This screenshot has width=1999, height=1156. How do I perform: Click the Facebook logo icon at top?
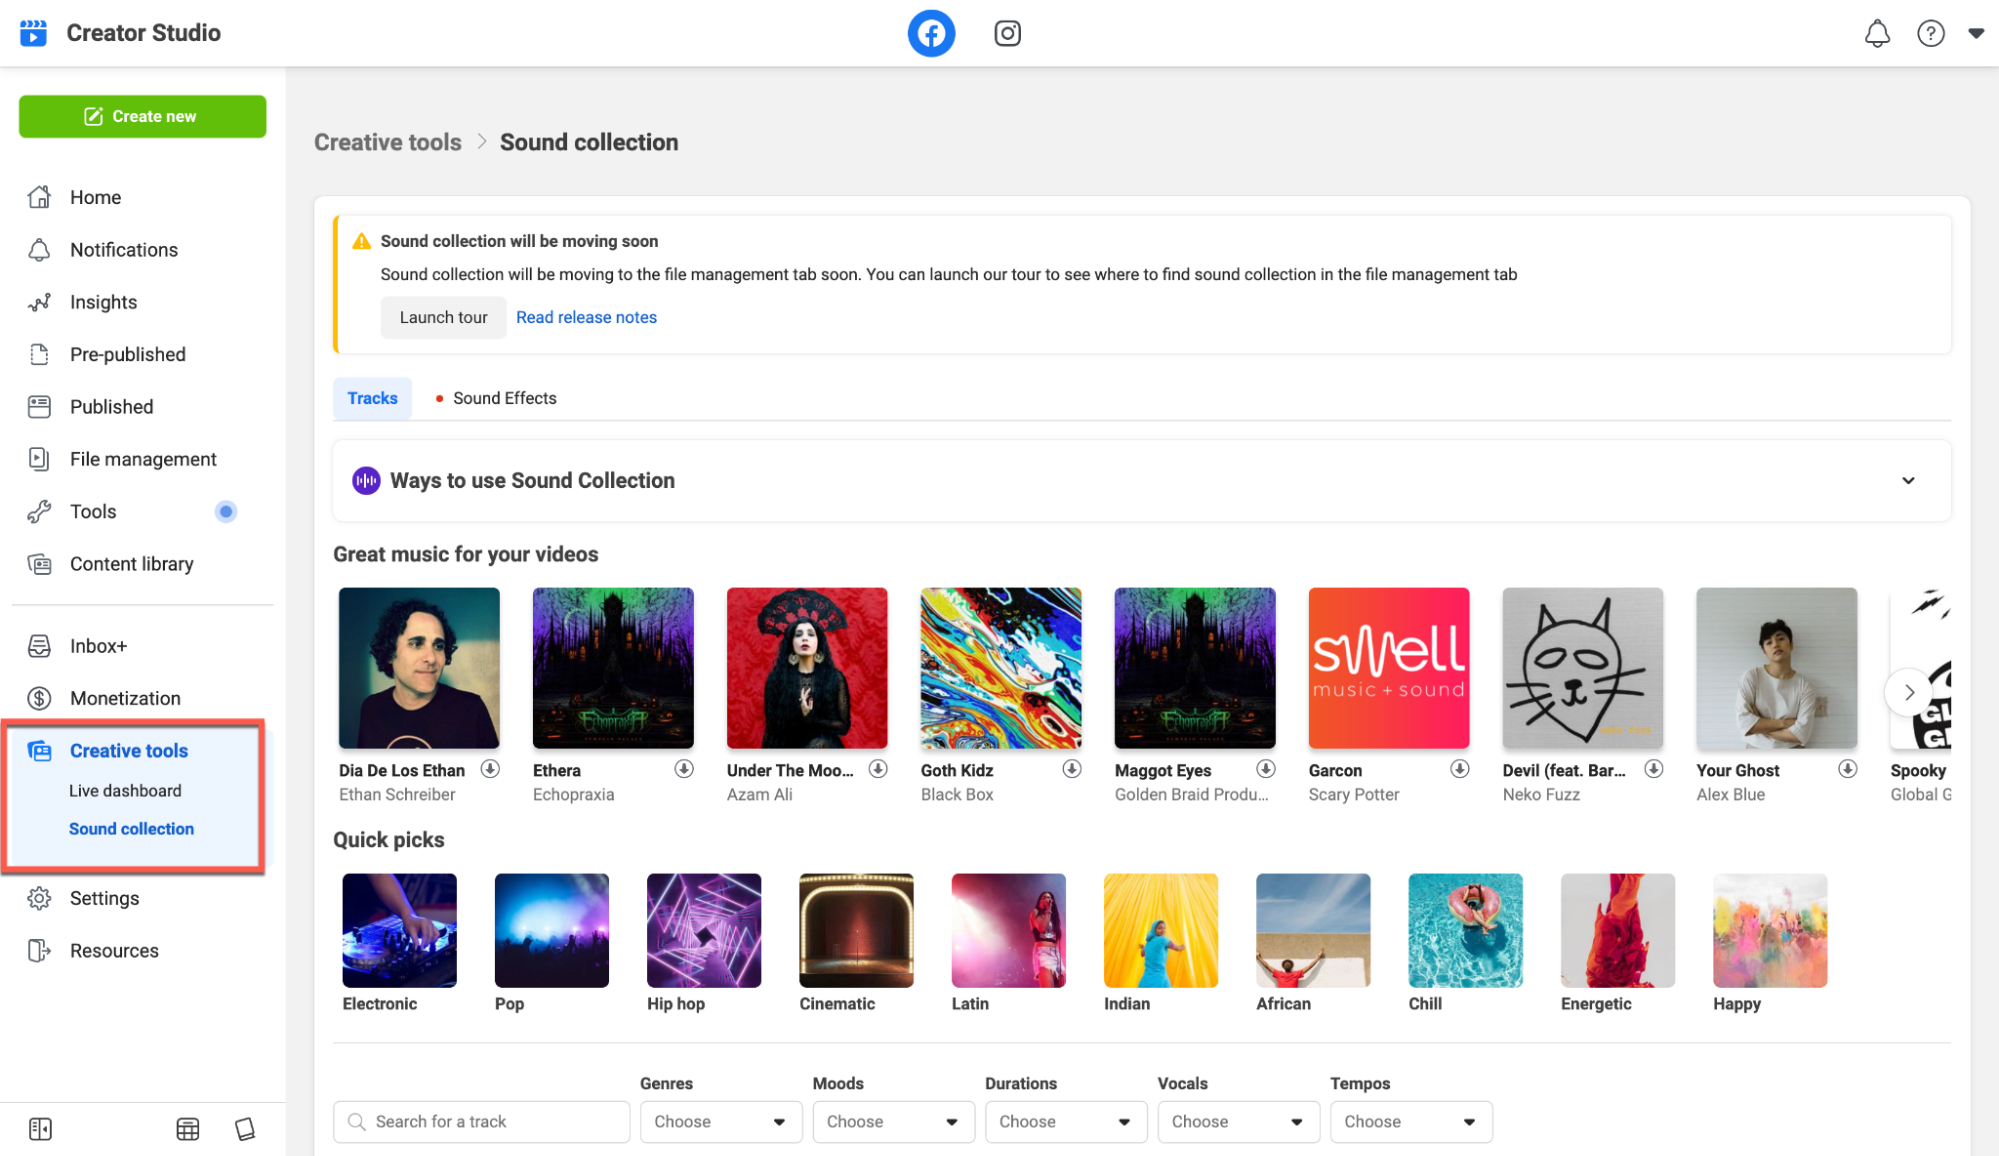point(931,32)
